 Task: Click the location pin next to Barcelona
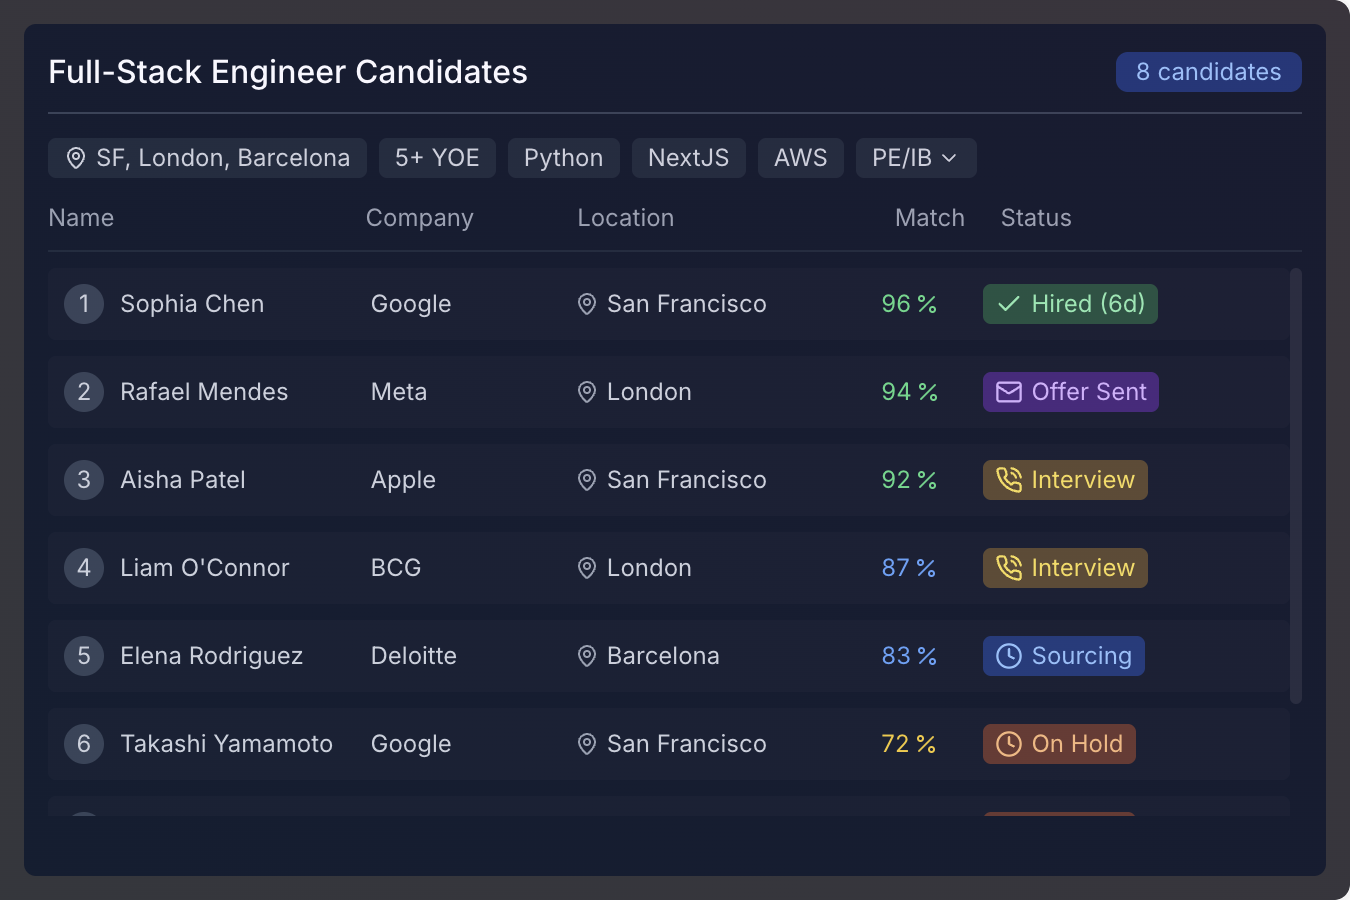pyautogui.click(x=586, y=656)
